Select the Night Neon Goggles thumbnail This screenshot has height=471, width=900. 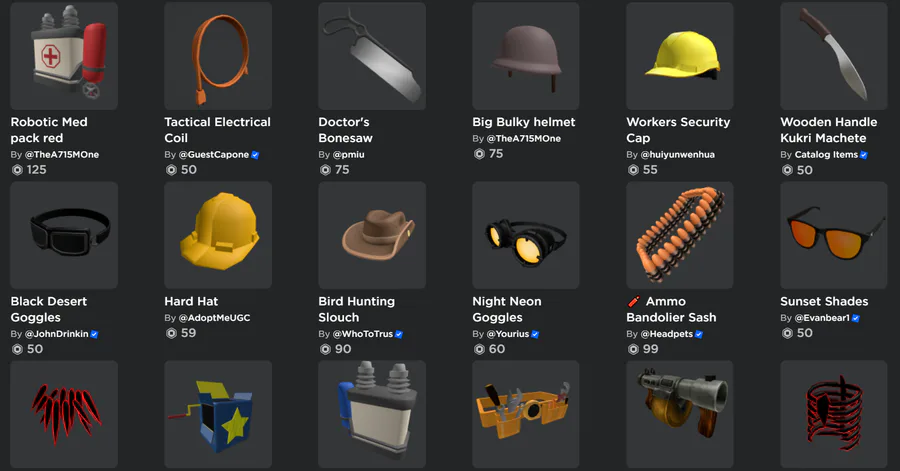pyautogui.click(x=526, y=235)
